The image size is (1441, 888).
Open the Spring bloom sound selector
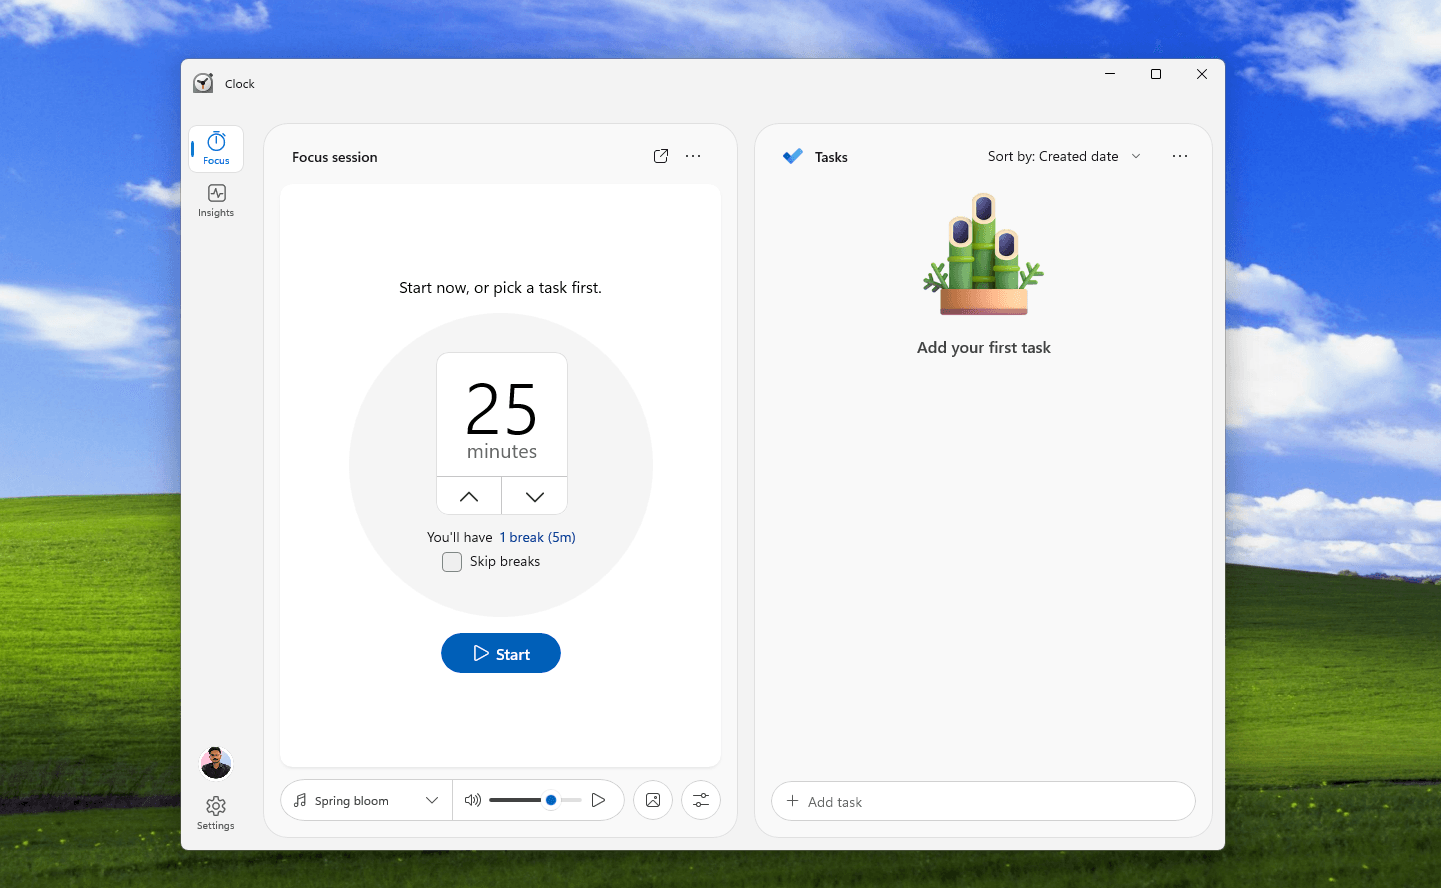click(x=365, y=800)
